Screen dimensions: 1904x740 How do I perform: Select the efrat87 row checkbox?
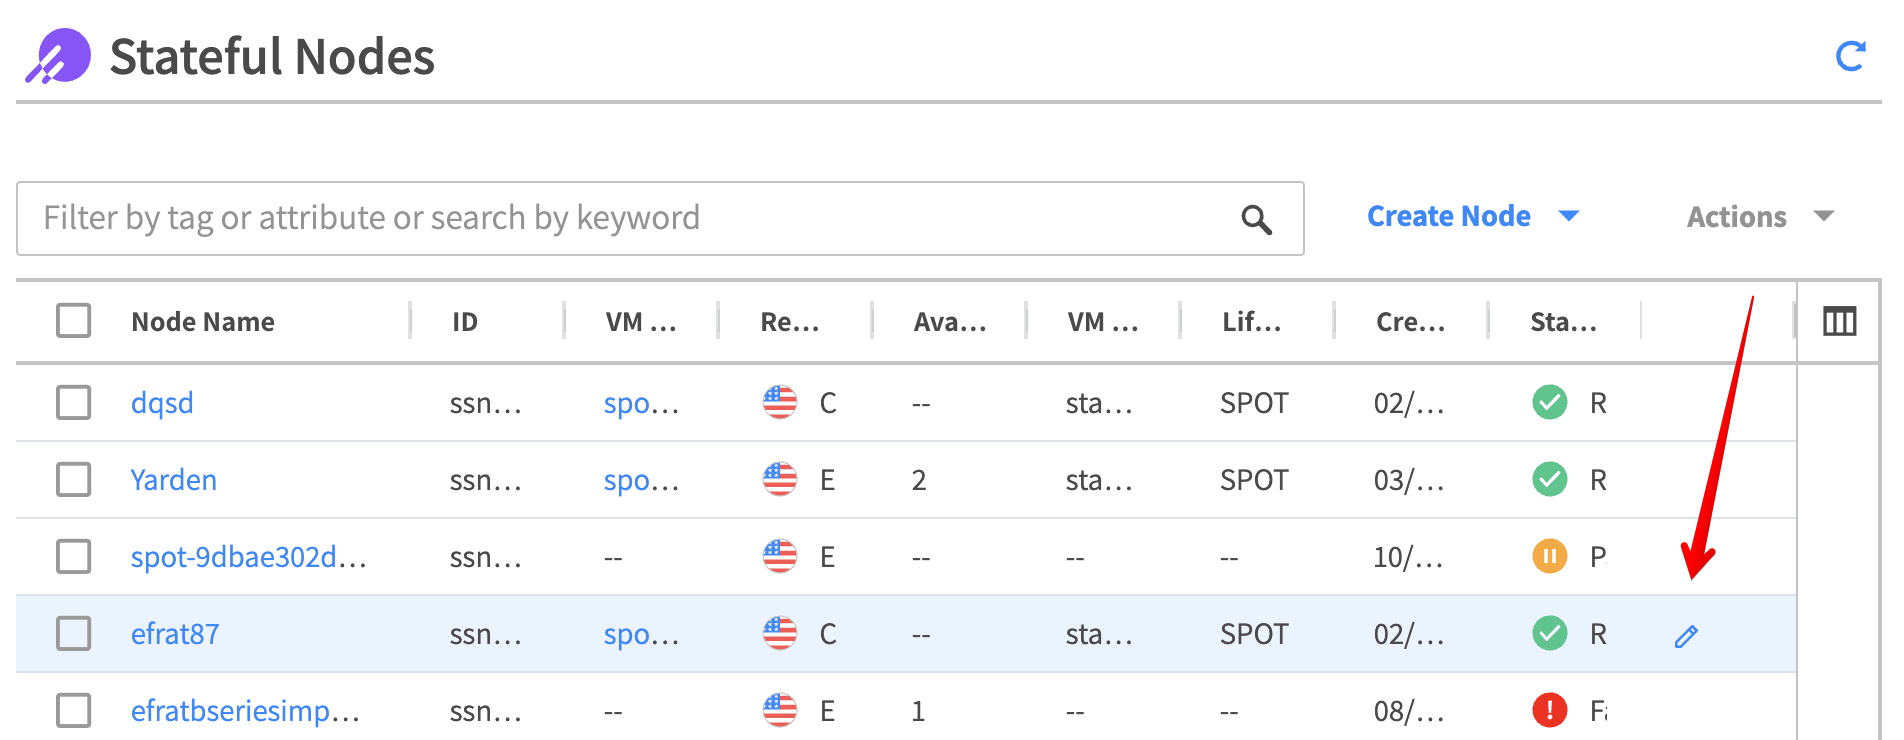(x=74, y=634)
